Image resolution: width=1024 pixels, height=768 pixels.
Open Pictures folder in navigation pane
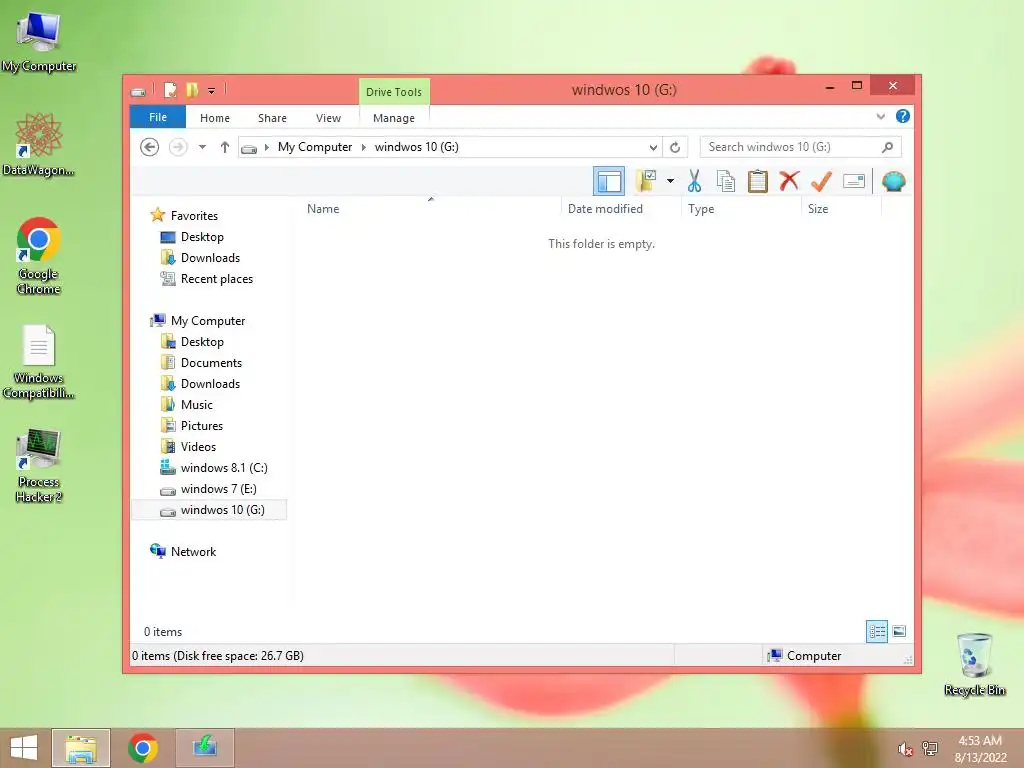click(201, 426)
